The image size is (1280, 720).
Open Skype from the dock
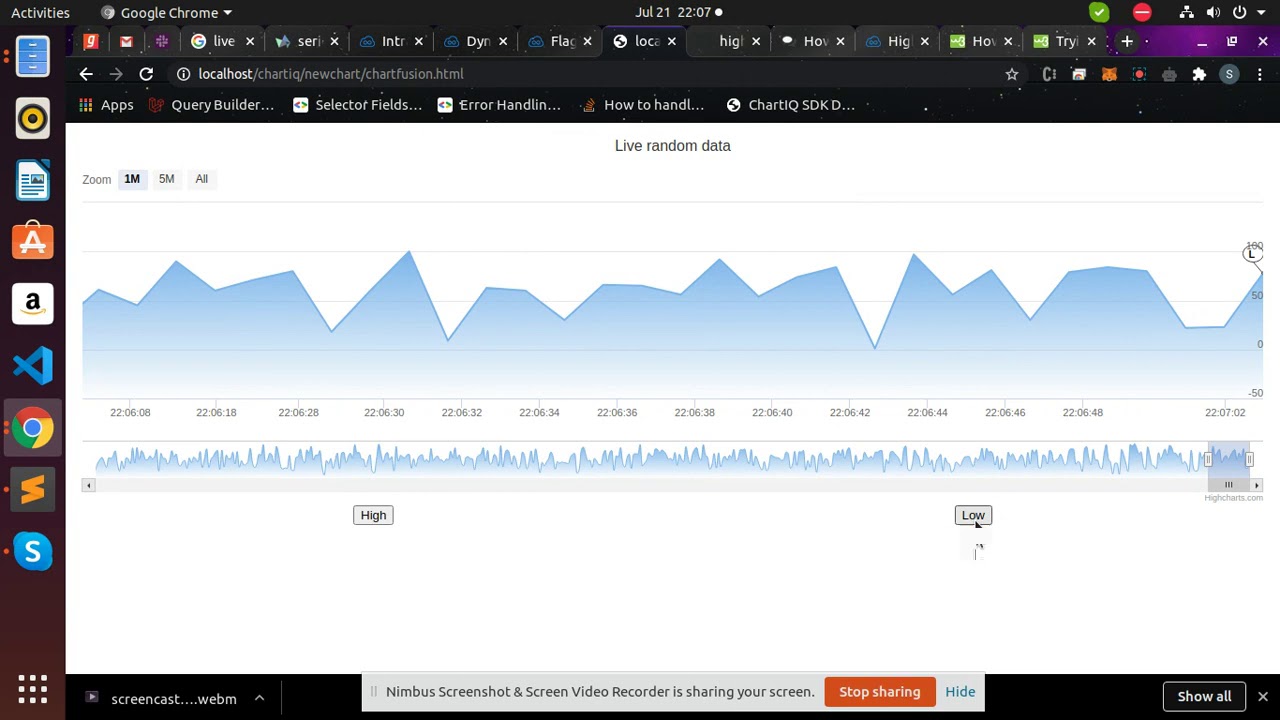click(32, 552)
